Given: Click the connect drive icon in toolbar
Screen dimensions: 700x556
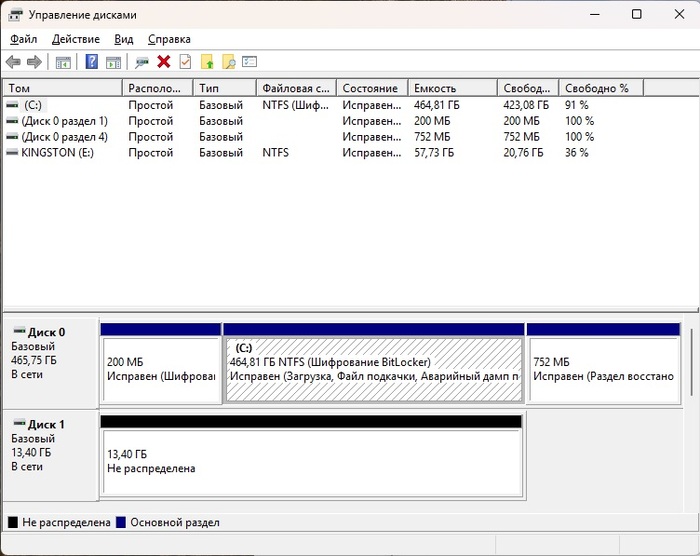Looking at the screenshot, I should click(x=142, y=62).
